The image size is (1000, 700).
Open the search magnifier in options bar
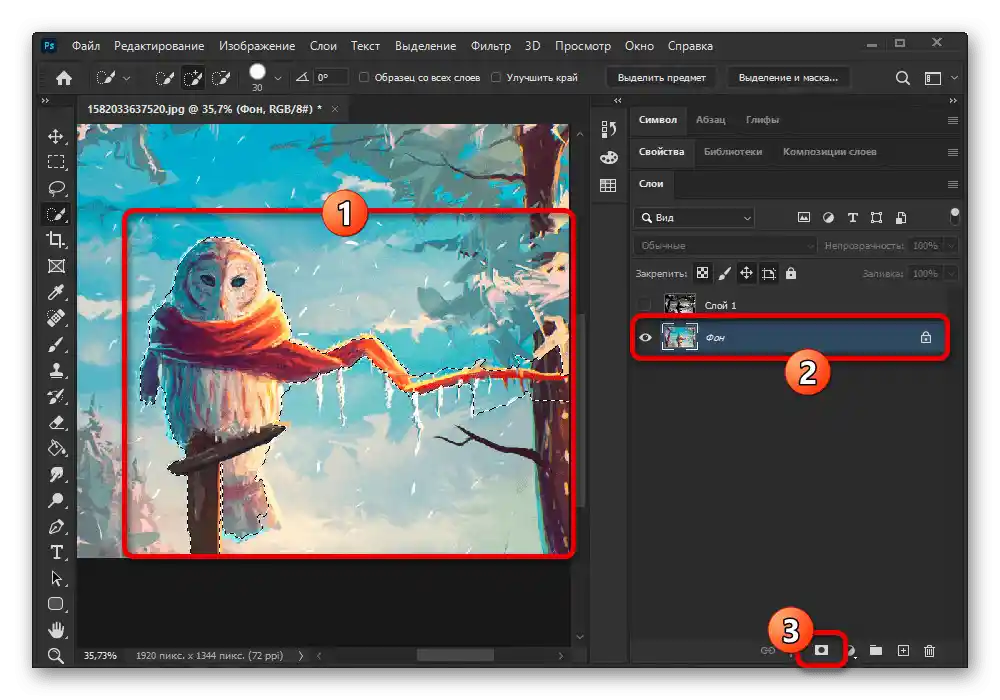pos(902,78)
